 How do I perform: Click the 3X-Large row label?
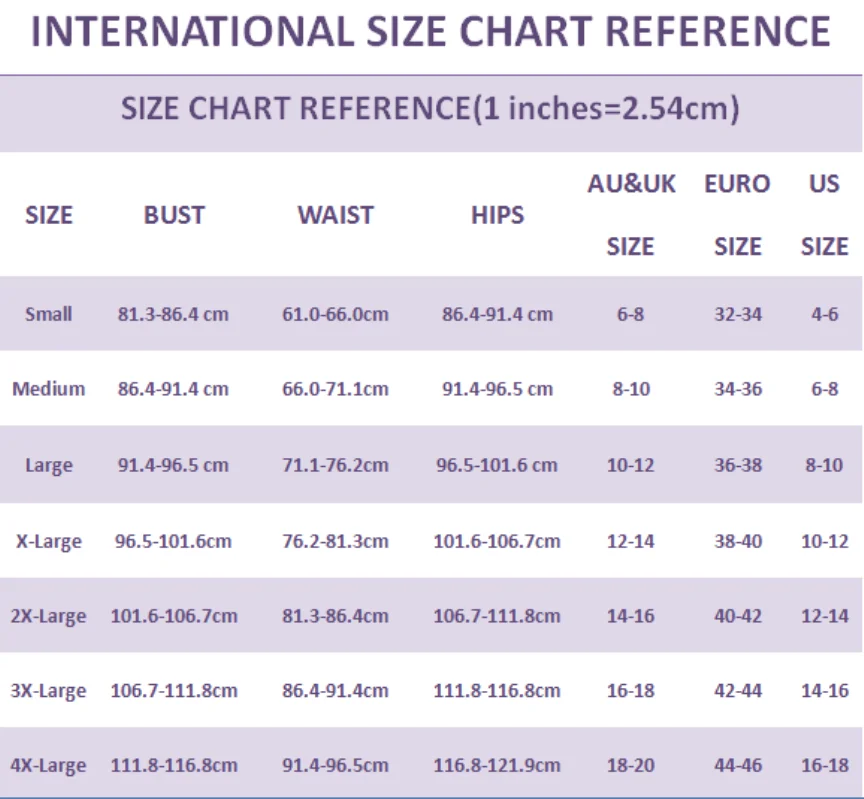tap(49, 691)
